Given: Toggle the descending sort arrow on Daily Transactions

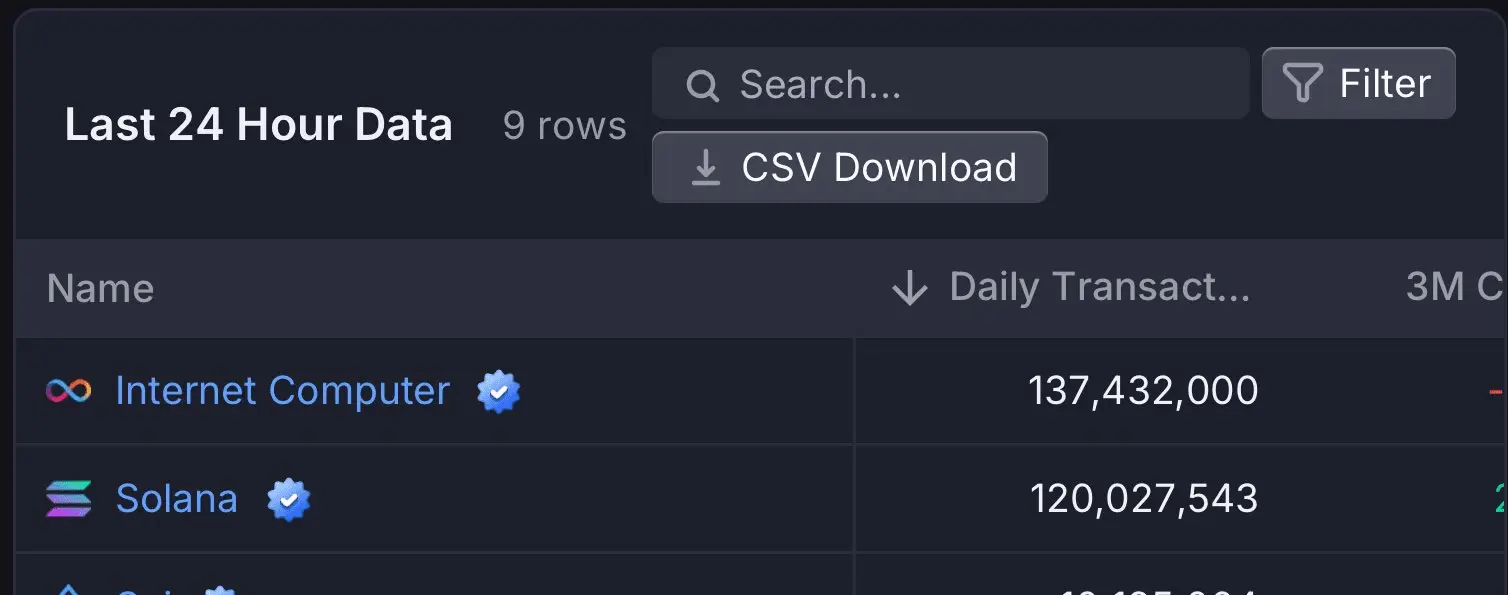Looking at the screenshot, I should pyautogui.click(x=909, y=288).
